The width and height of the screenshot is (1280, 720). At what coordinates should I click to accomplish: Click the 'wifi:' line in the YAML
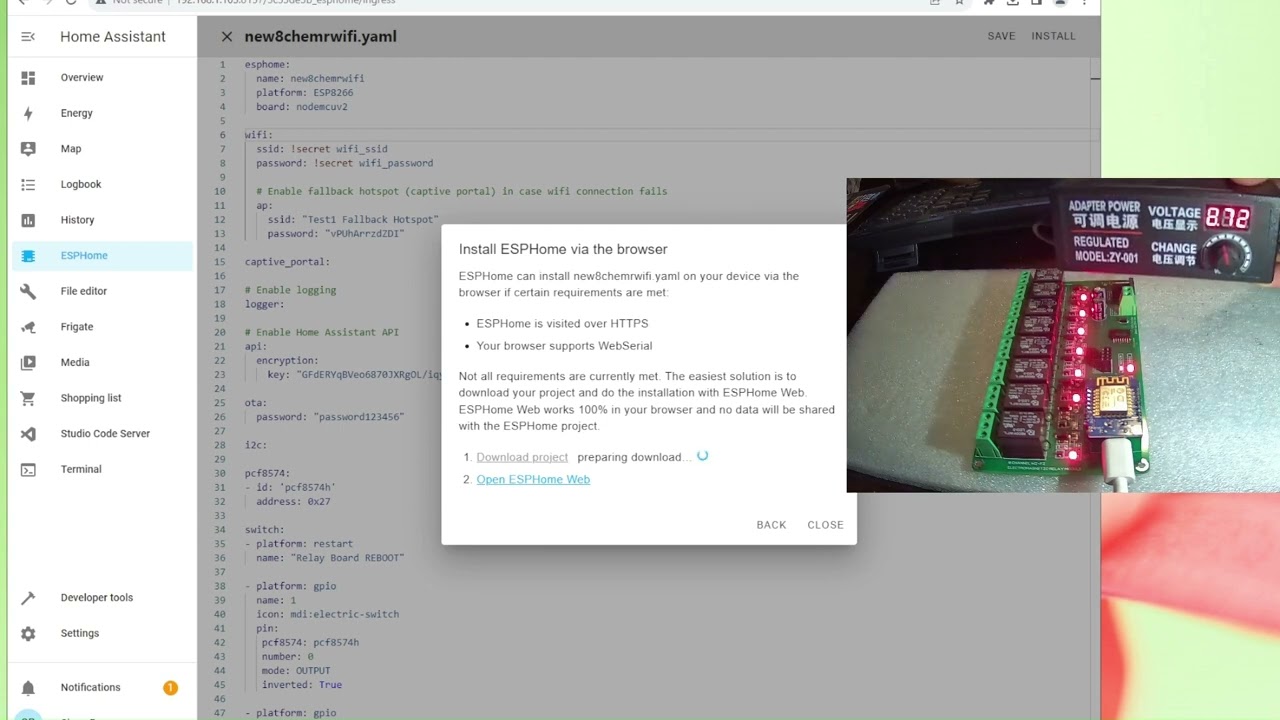[x=258, y=135]
